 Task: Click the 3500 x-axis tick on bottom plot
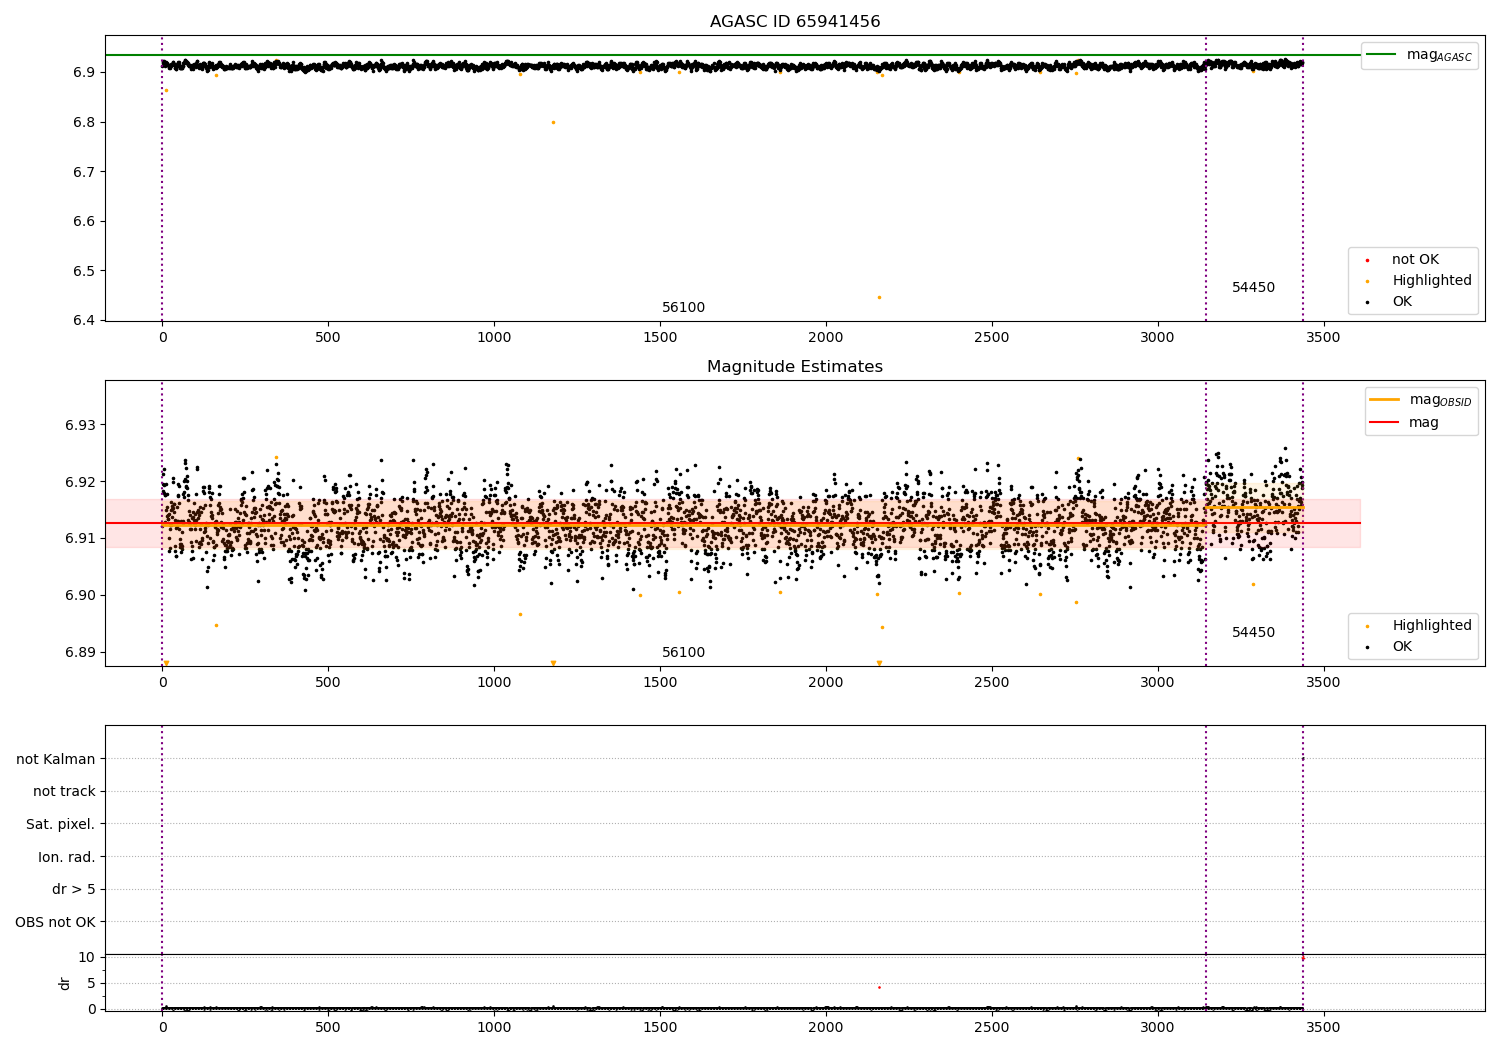pos(1324,1026)
